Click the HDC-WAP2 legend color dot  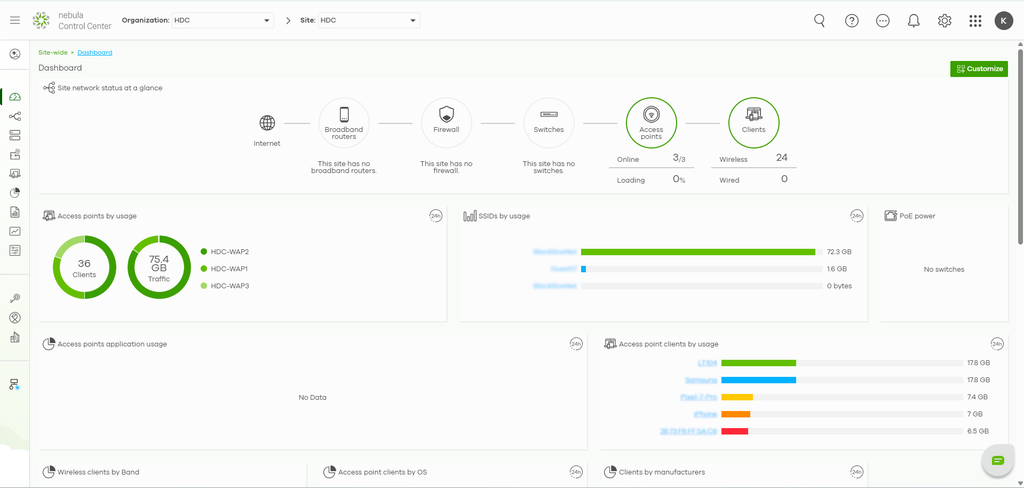[x=204, y=252]
